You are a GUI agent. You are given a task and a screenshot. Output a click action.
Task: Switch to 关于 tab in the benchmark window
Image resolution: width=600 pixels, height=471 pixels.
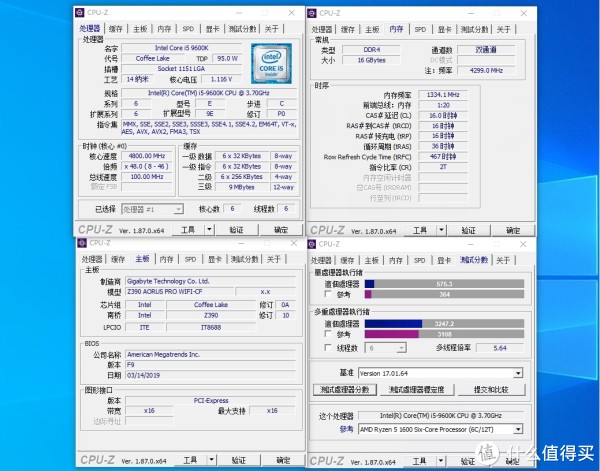click(x=503, y=260)
